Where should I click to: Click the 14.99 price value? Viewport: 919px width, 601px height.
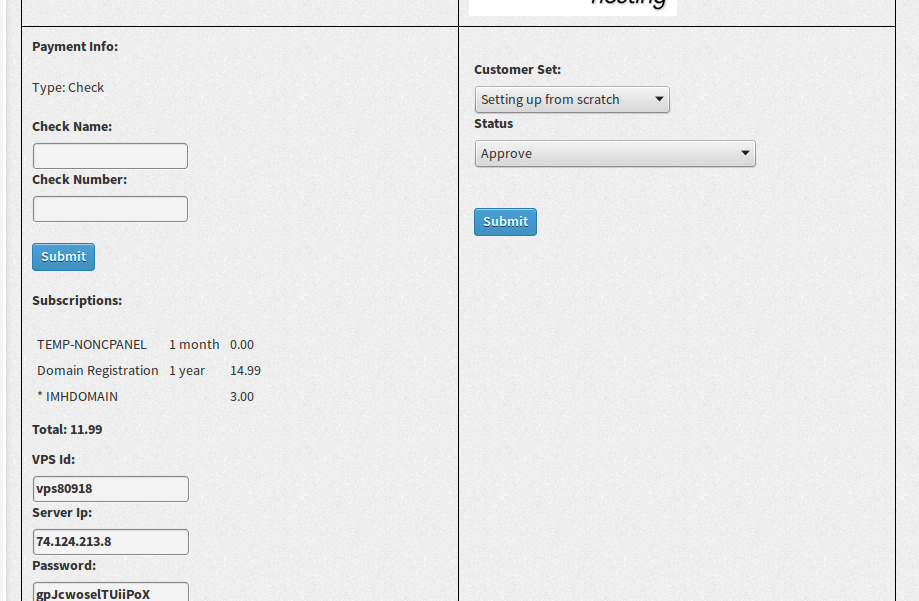pos(245,370)
